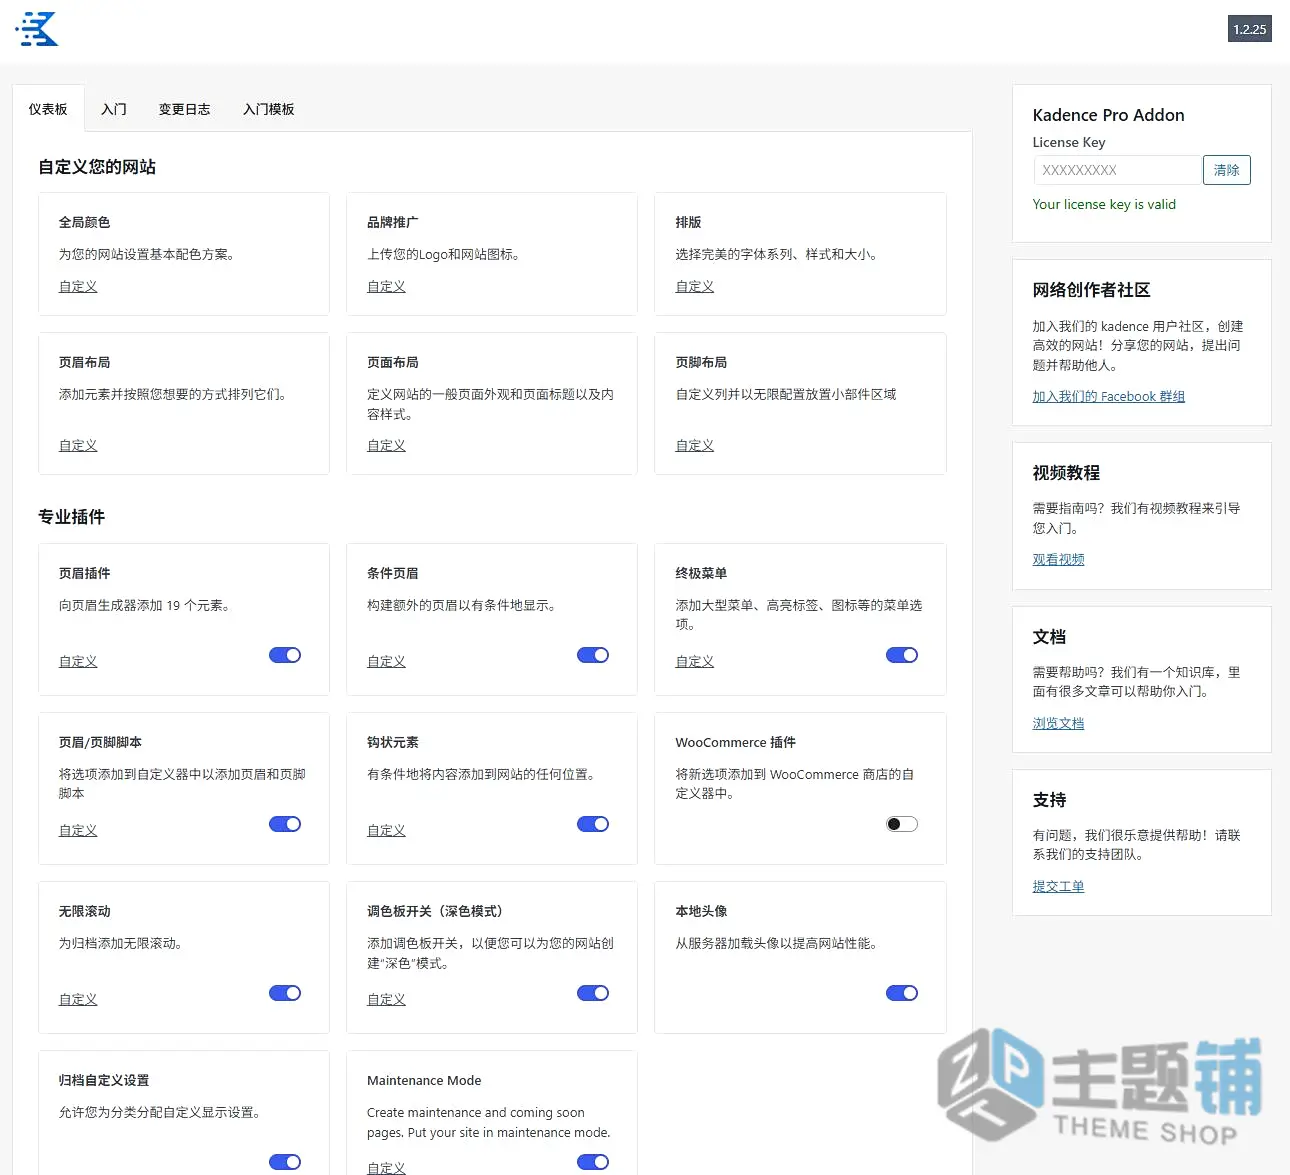Click 自定义 link in Maintenance Mode card
Viewport: 1290px width, 1175px height.
[x=386, y=1167]
